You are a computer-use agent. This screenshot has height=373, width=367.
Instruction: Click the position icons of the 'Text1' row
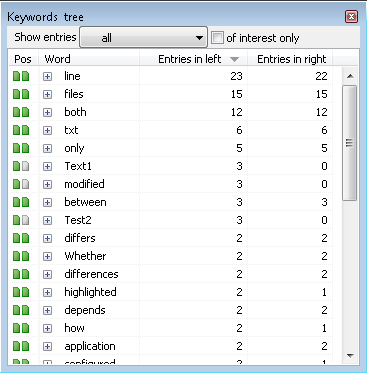pyautogui.click(x=21, y=166)
